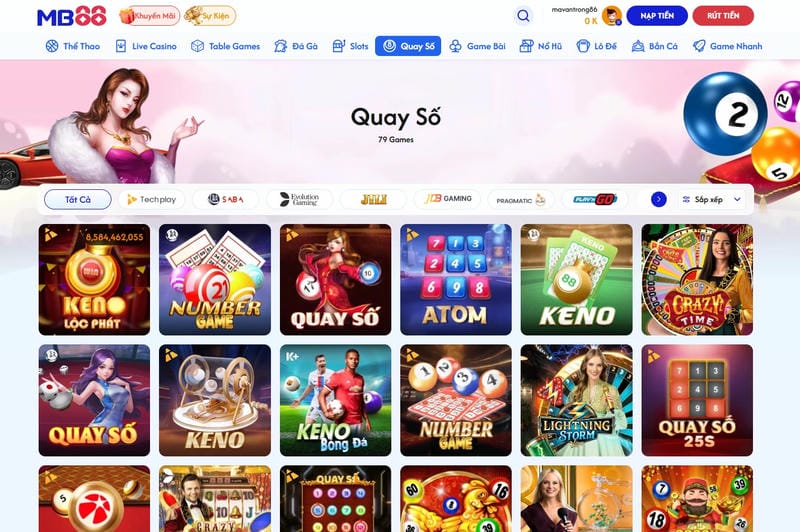Switch to the Live Casino tab
The height and width of the screenshot is (532, 800).
click(146, 46)
